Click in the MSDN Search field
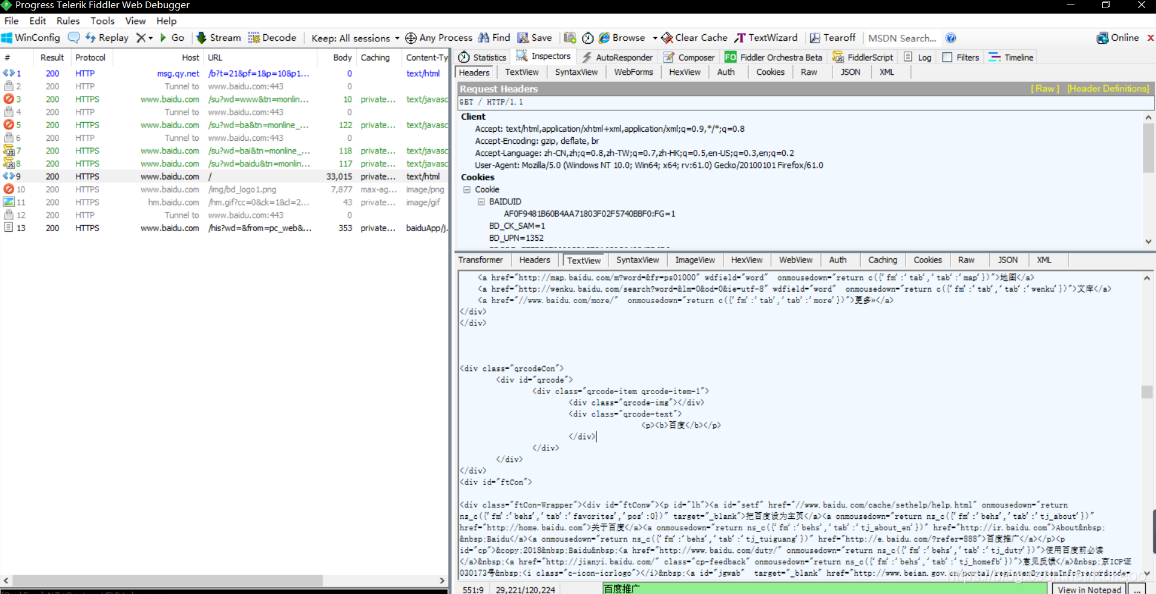Viewport: 1156px width, 594px height. (x=902, y=38)
